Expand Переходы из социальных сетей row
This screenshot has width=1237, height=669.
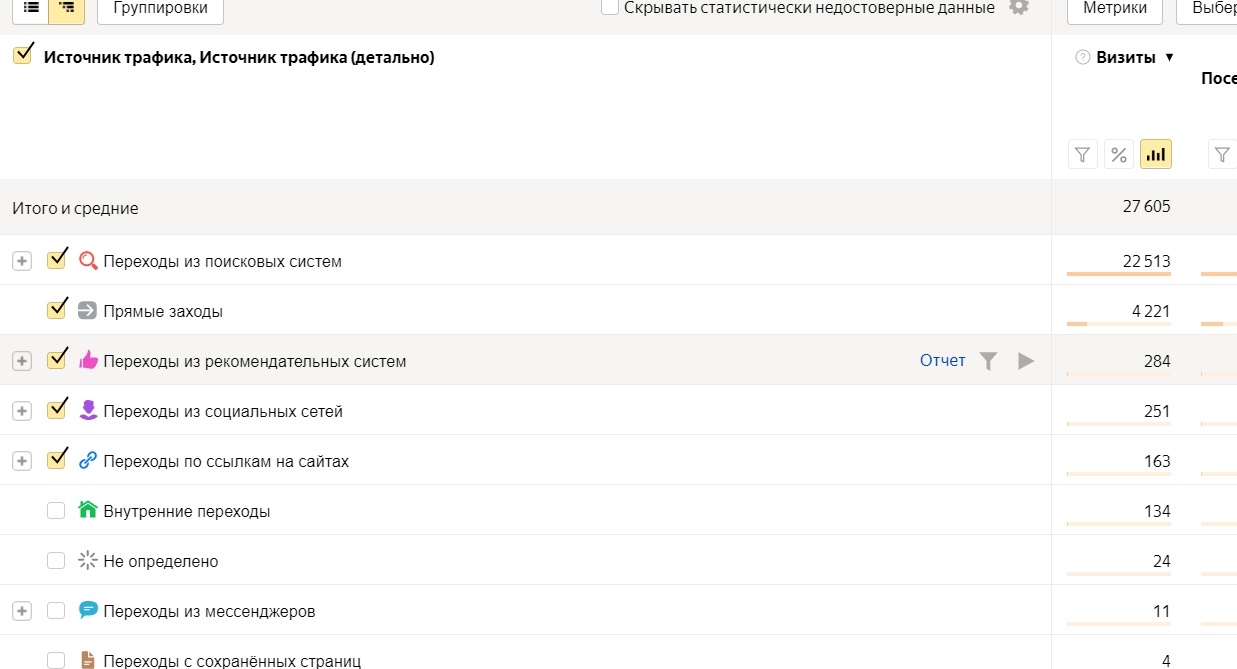[x=22, y=411]
